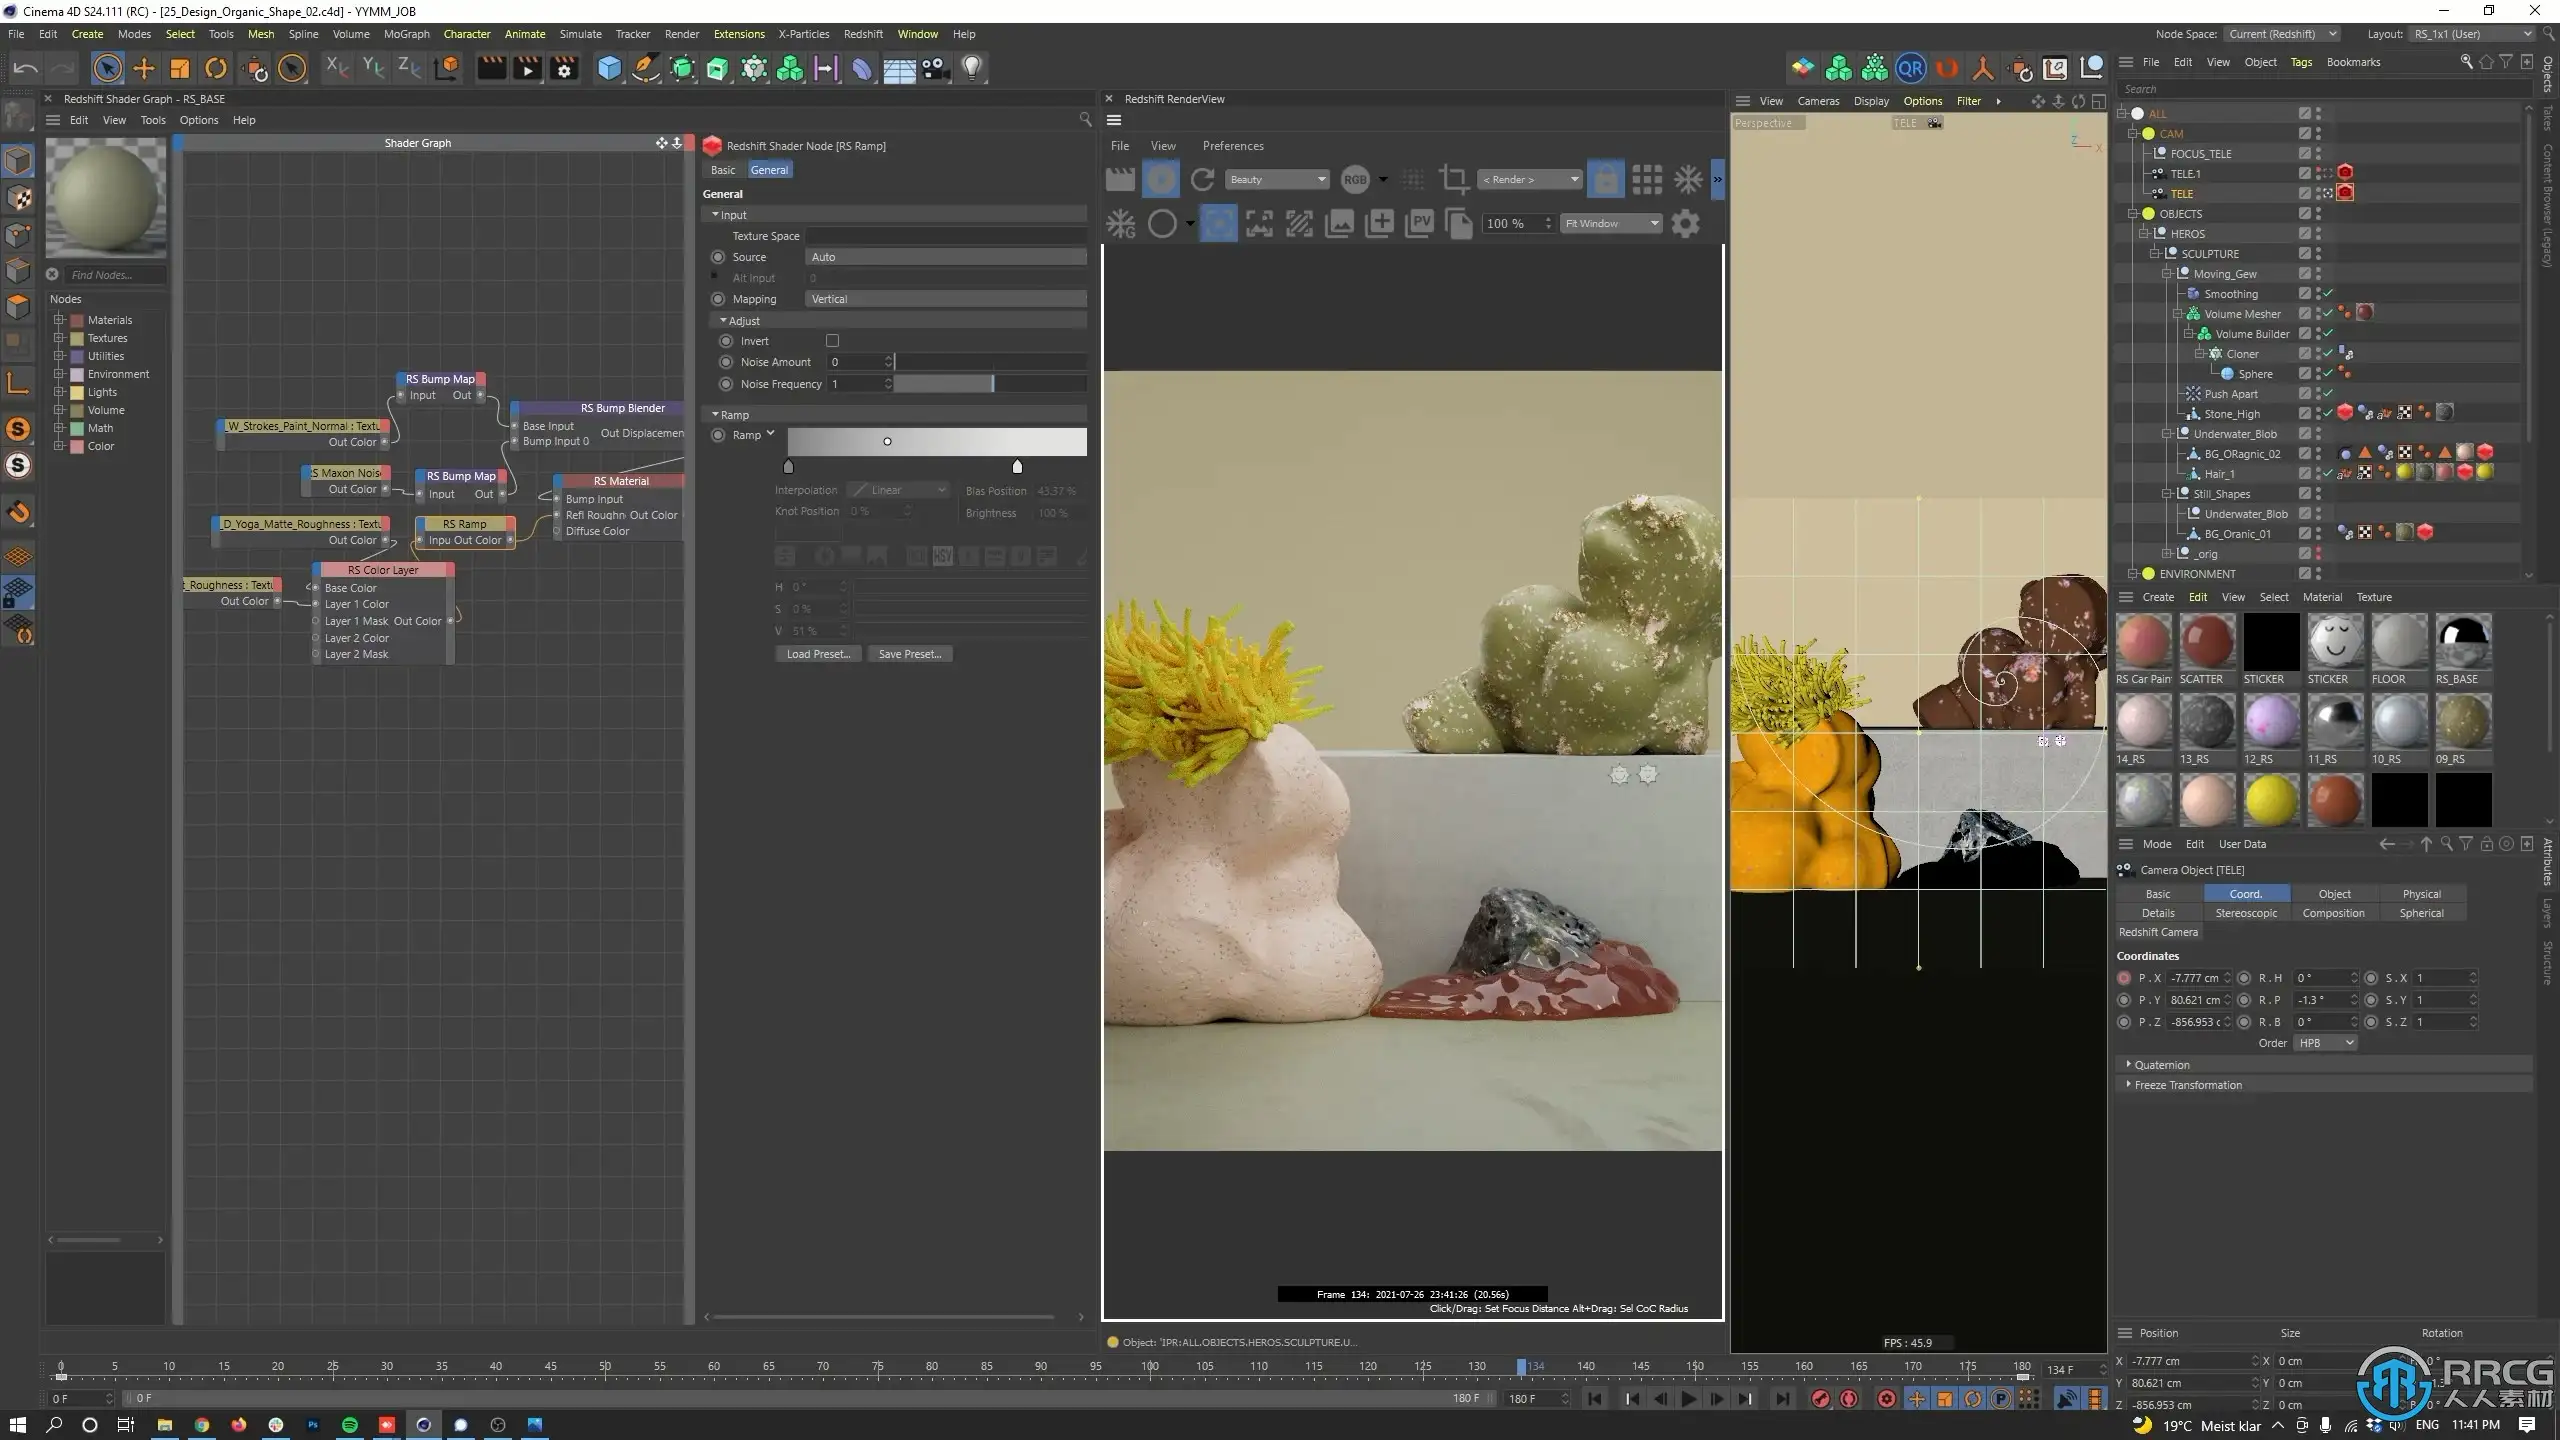Toggle Noise Amount animation radio button
Image resolution: width=2560 pixels, height=1440 pixels.
tap(727, 362)
